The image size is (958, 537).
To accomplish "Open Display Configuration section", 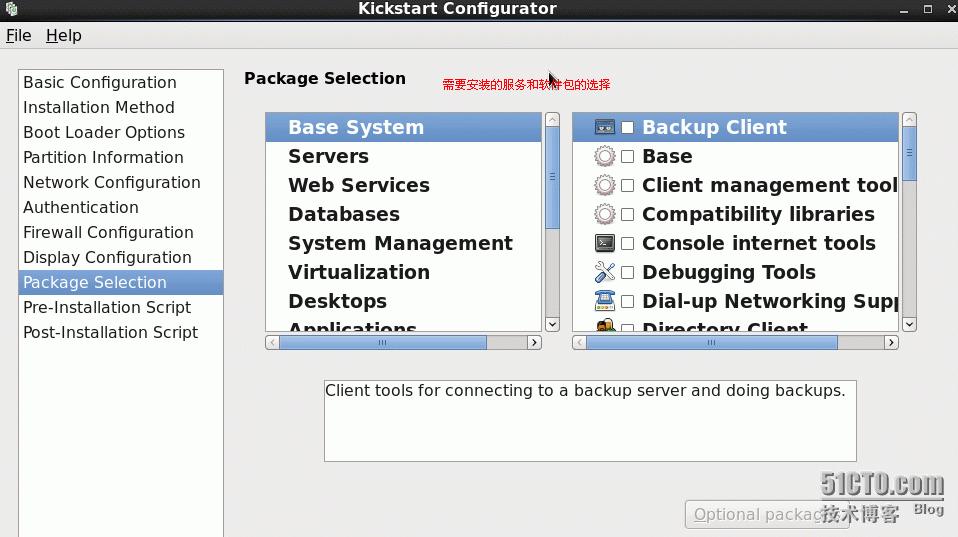I will (121, 258).
